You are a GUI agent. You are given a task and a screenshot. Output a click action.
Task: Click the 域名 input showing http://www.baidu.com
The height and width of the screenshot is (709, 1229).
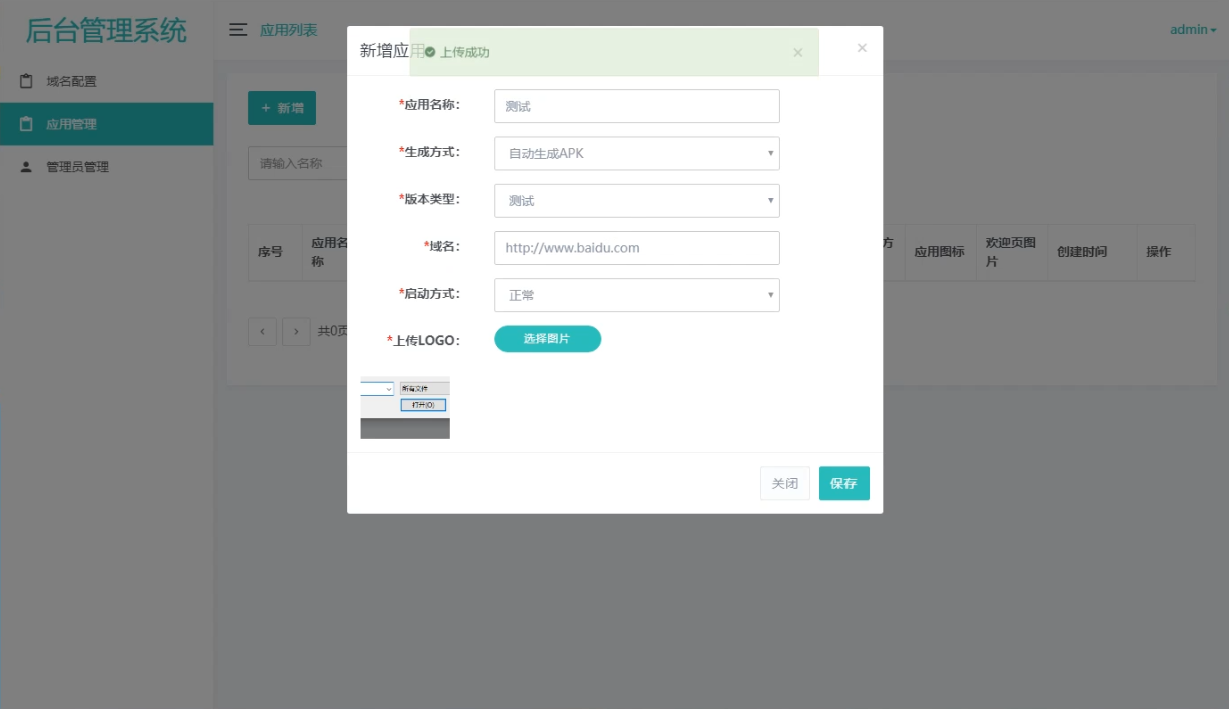[x=637, y=247]
